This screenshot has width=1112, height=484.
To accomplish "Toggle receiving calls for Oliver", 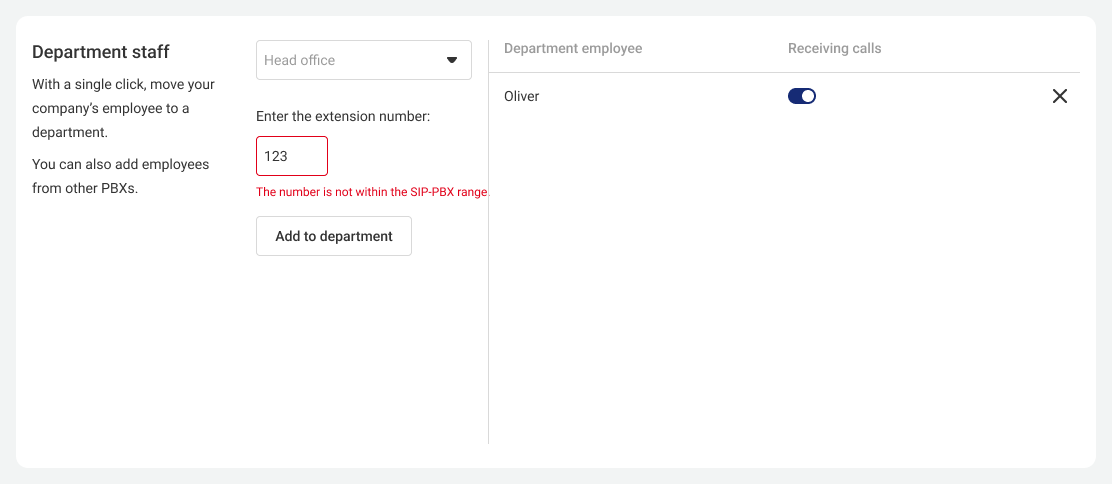I will 802,96.
